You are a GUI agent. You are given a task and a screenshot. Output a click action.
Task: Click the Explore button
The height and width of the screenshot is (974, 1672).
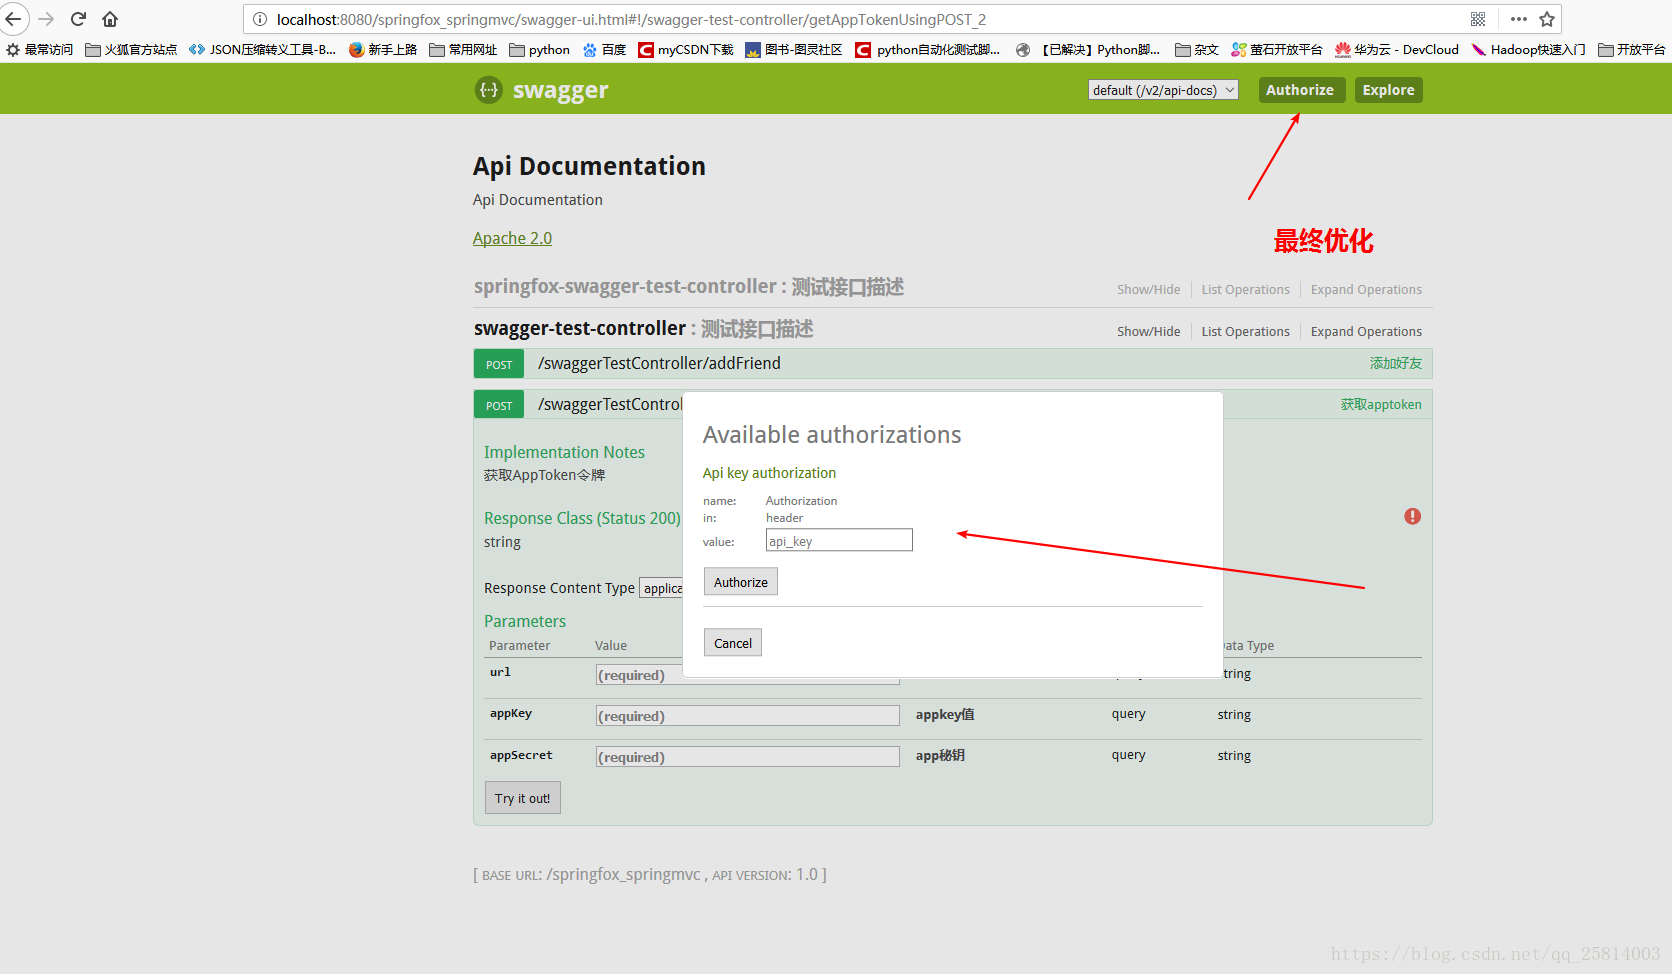[1389, 90]
